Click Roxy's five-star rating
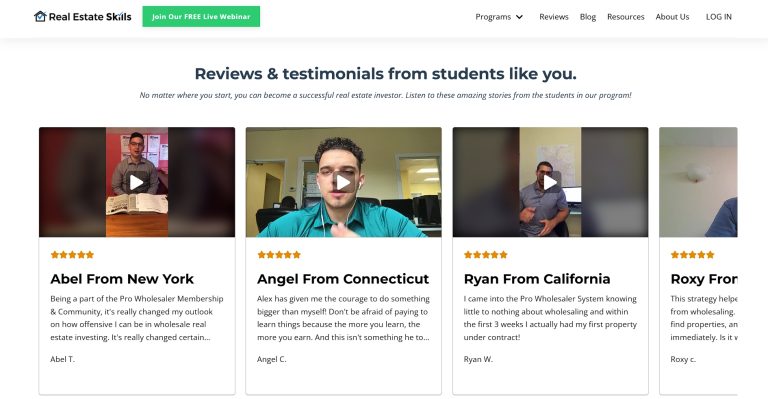 (692, 255)
